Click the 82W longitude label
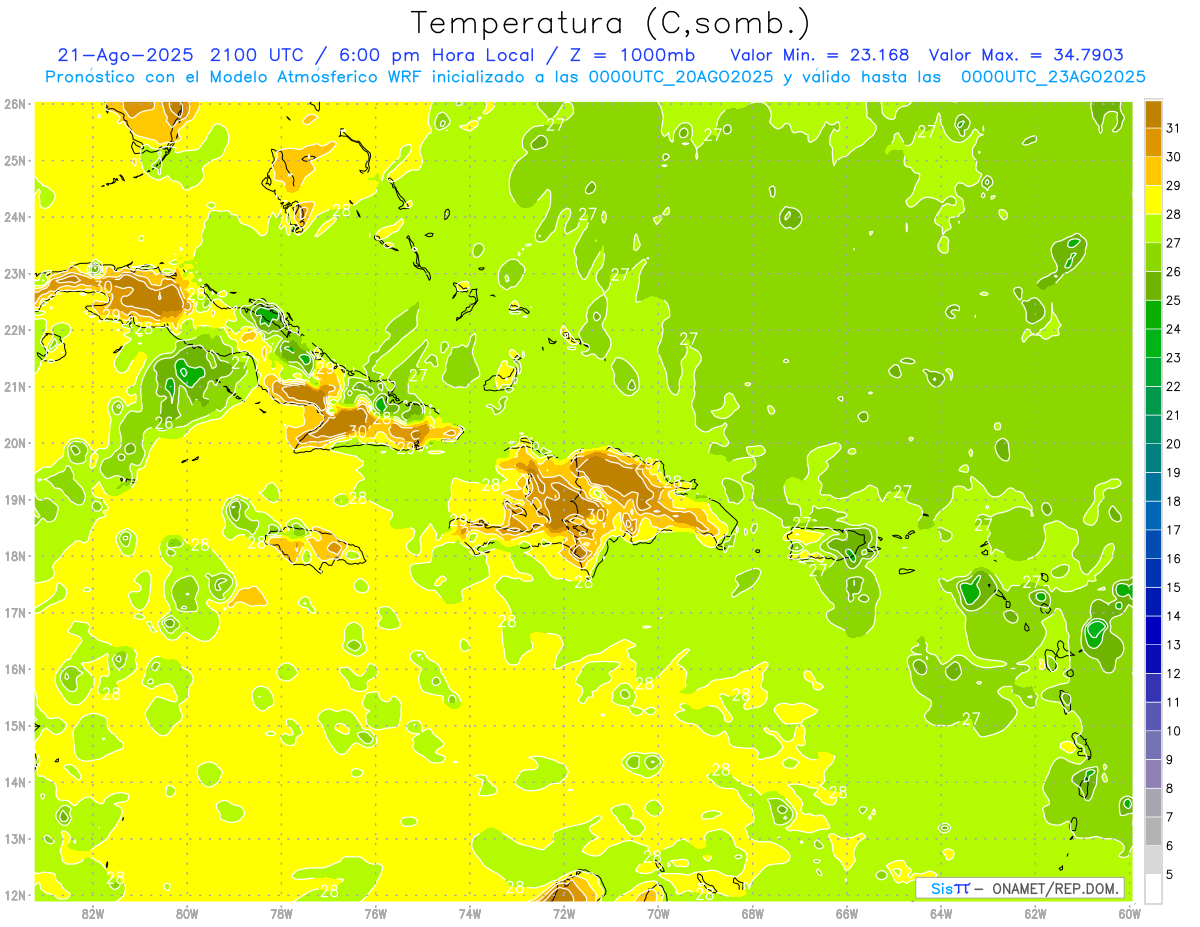 pyautogui.click(x=93, y=913)
